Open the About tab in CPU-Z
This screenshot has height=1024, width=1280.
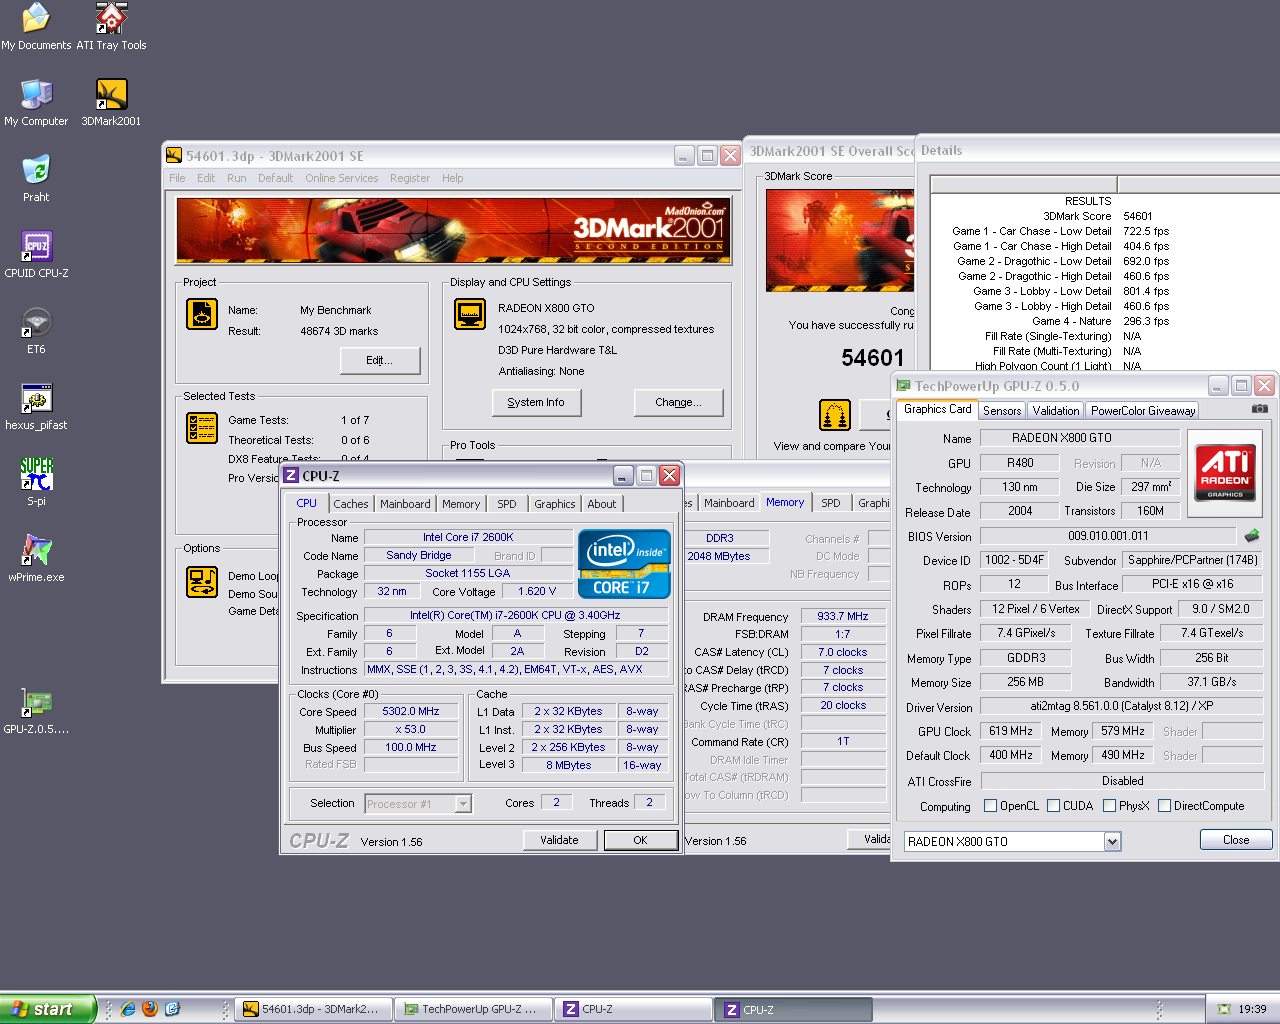pyautogui.click(x=601, y=504)
